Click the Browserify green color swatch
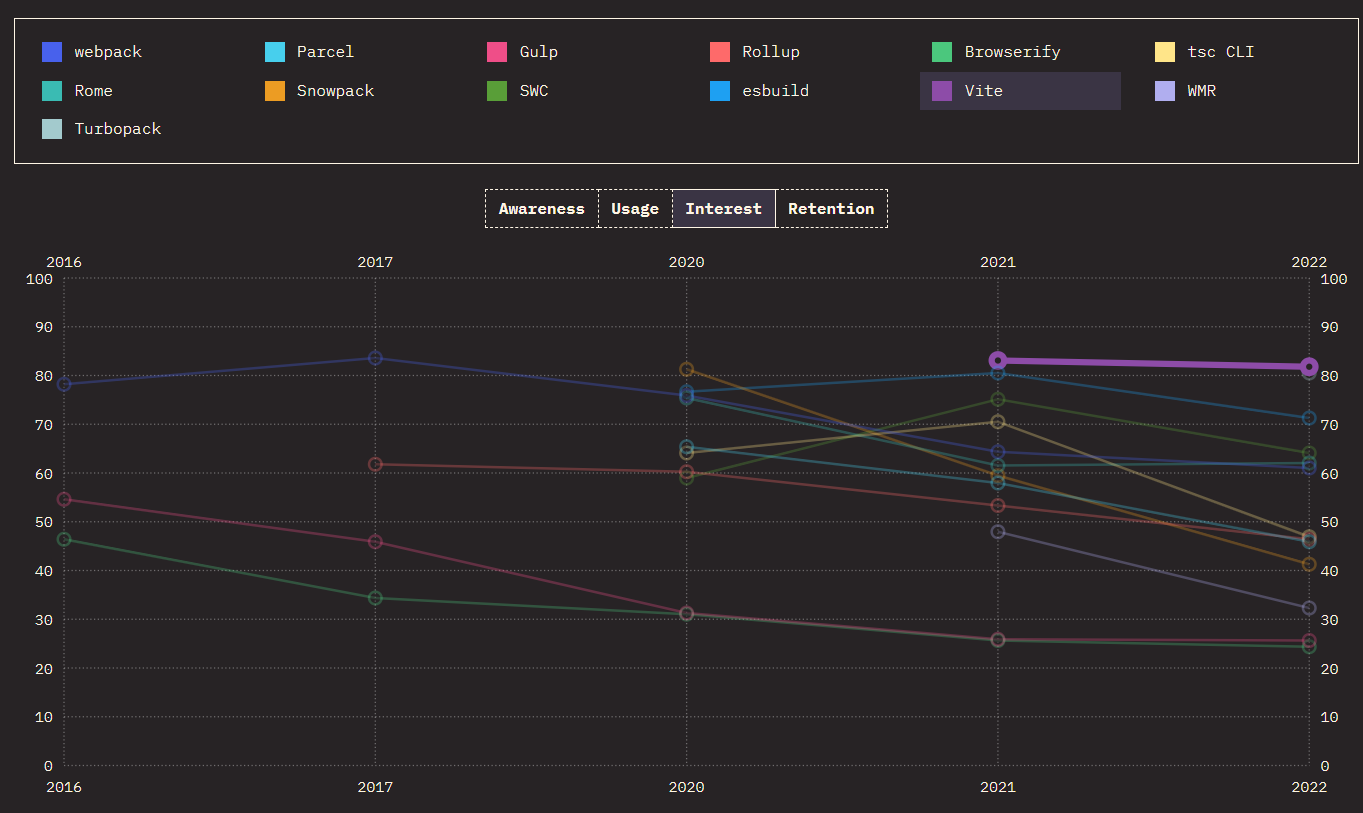The height and width of the screenshot is (813, 1363). tap(942, 52)
